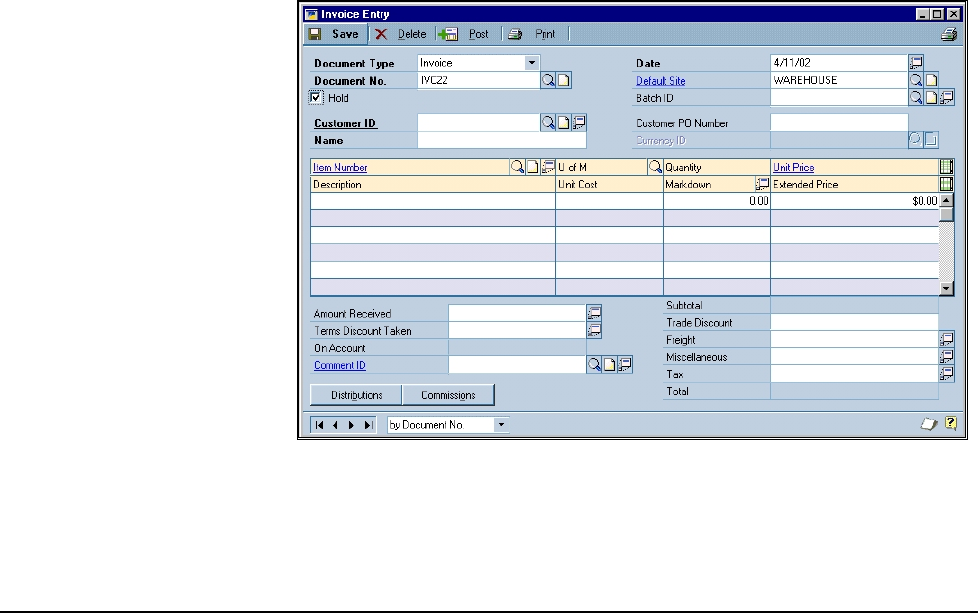978x613 pixels.
Task: Open the Document No. lookup magnifier
Action: pos(548,81)
